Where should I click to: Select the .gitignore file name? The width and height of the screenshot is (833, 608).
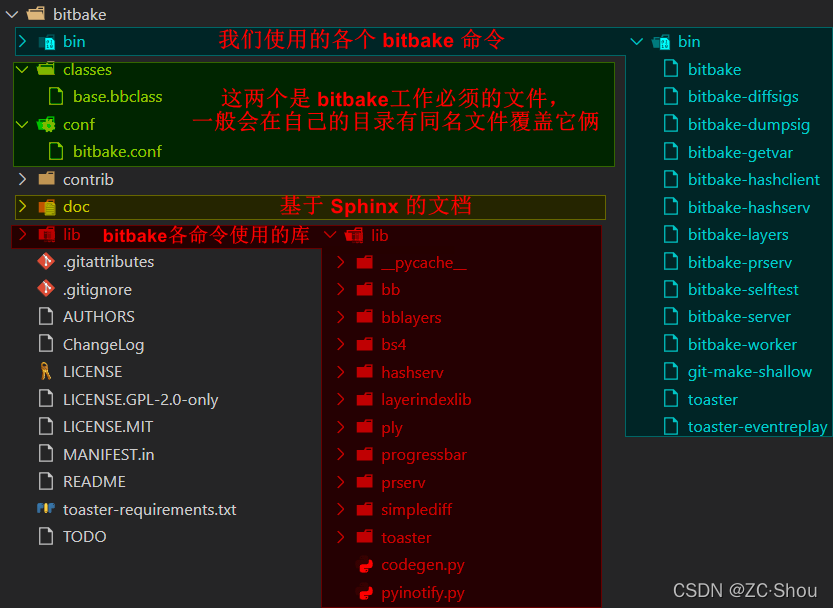(x=97, y=290)
